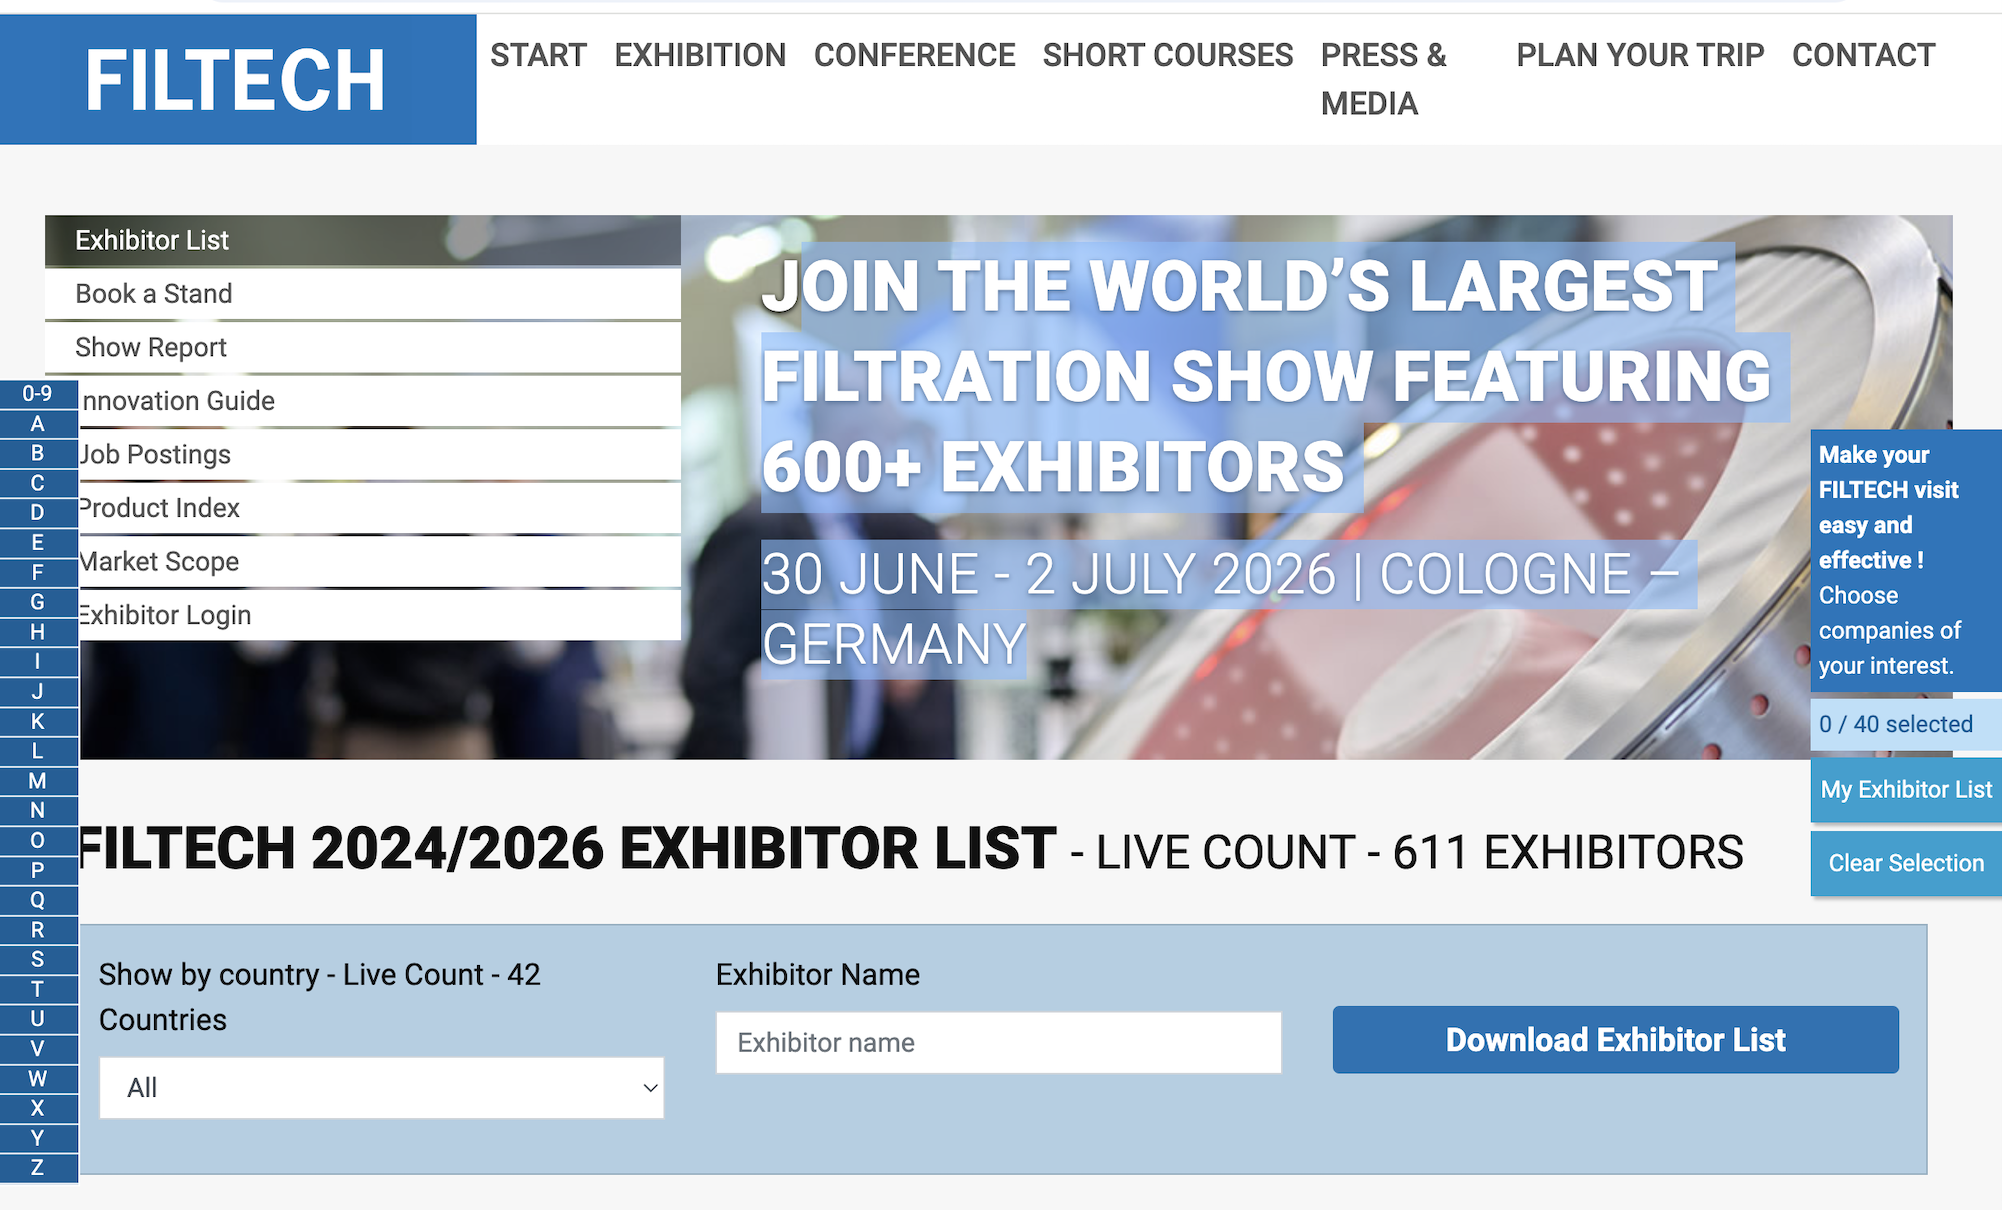Open the CONFERENCE menu

coord(914,55)
